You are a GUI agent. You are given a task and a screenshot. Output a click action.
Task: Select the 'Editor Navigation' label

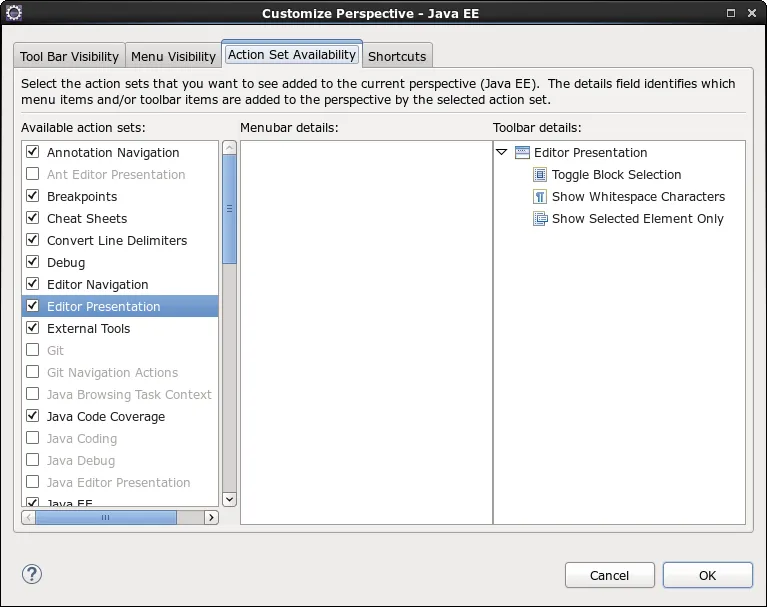click(98, 285)
